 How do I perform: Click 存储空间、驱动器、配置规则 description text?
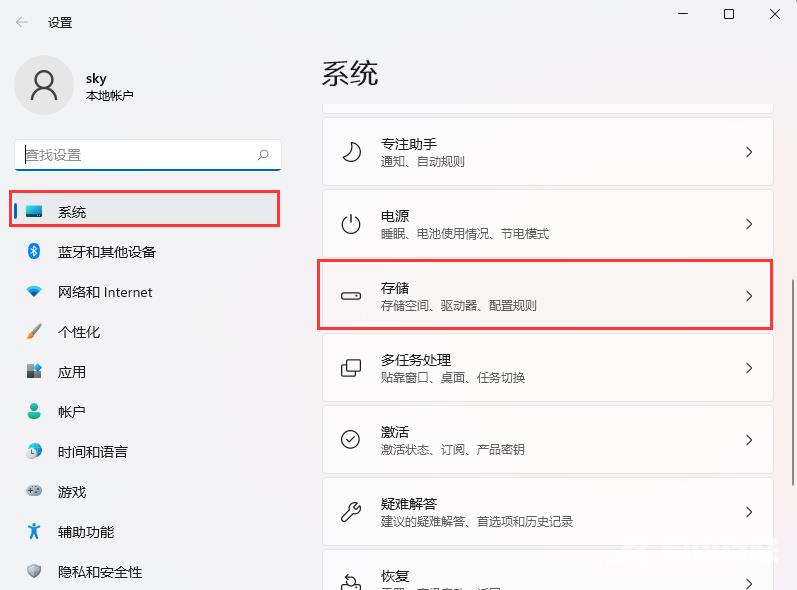click(x=458, y=305)
